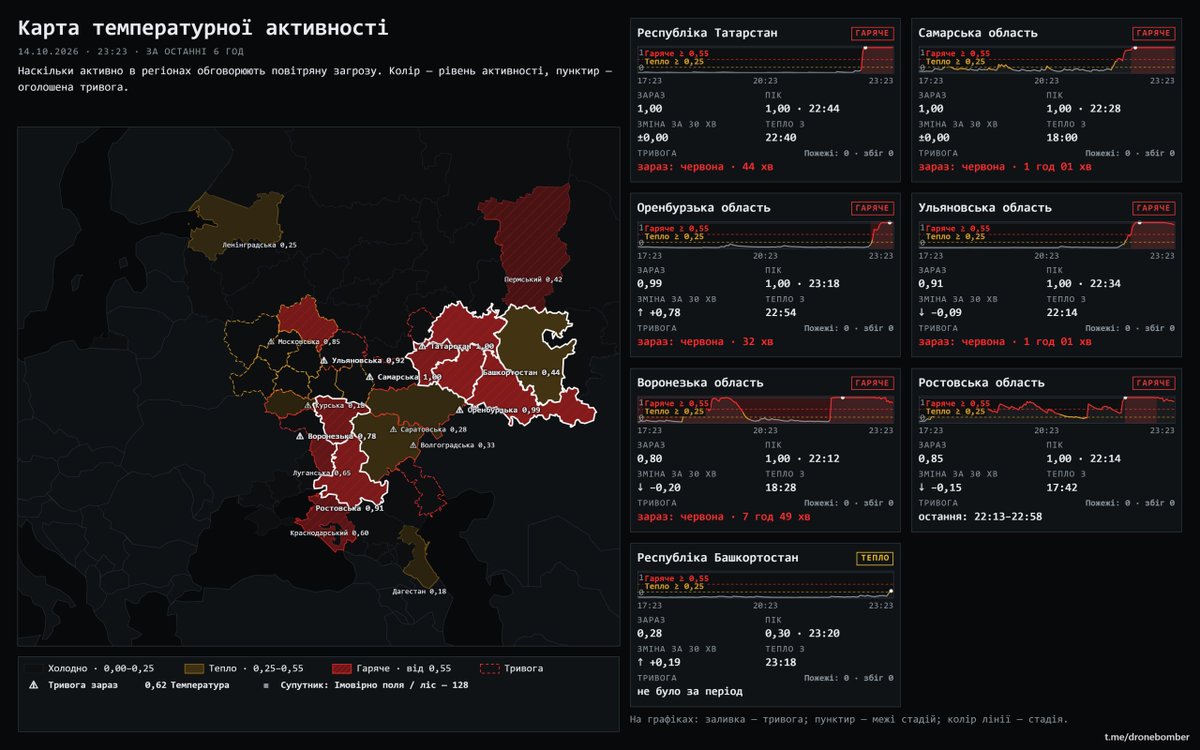Click the ГАРЯЧЕ badge on Республіка Татарстан card
This screenshot has height=750, width=1200.
tap(873, 33)
